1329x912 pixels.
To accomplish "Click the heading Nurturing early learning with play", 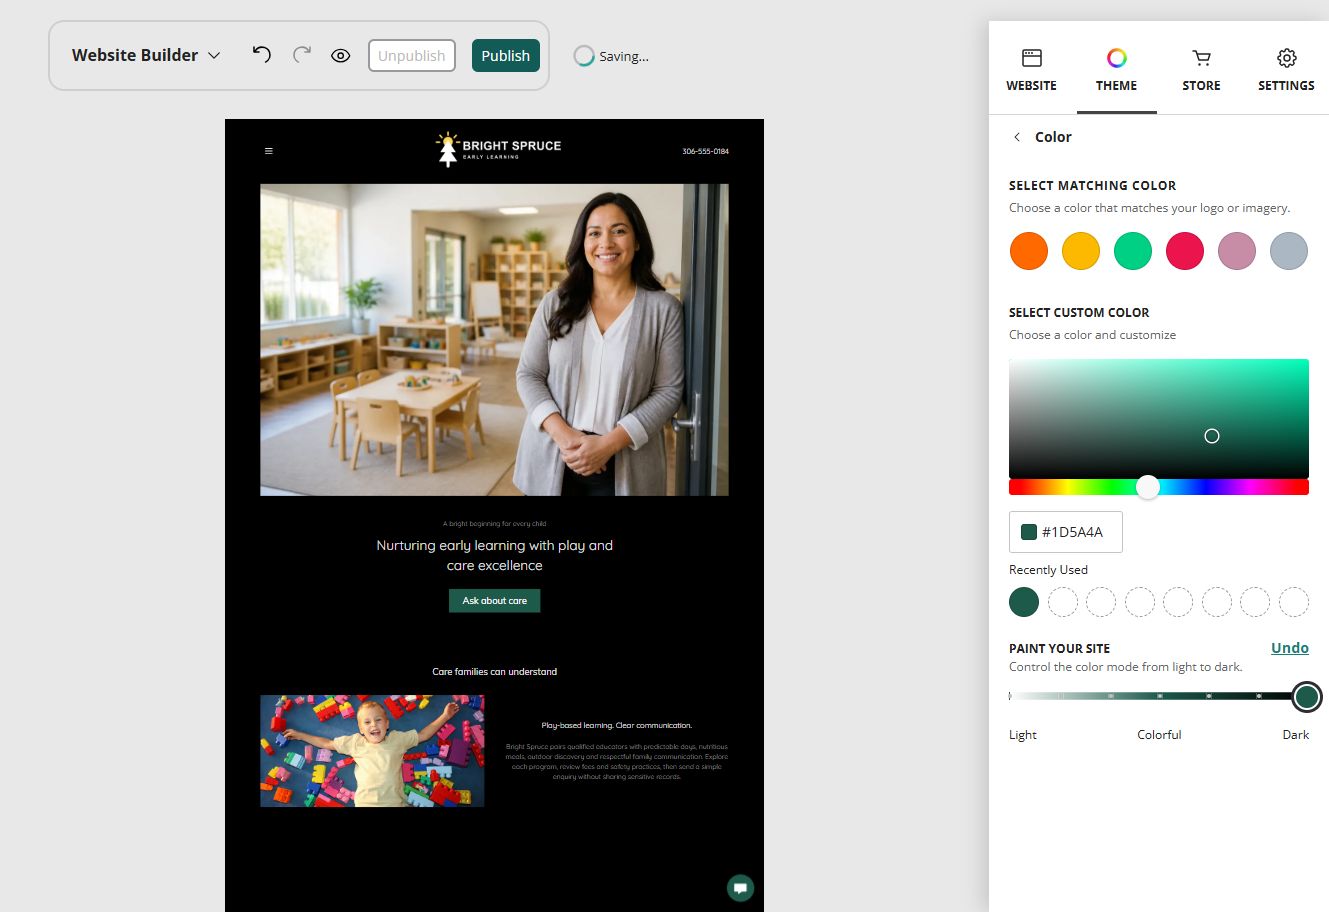I will click(x=495, y=555).
